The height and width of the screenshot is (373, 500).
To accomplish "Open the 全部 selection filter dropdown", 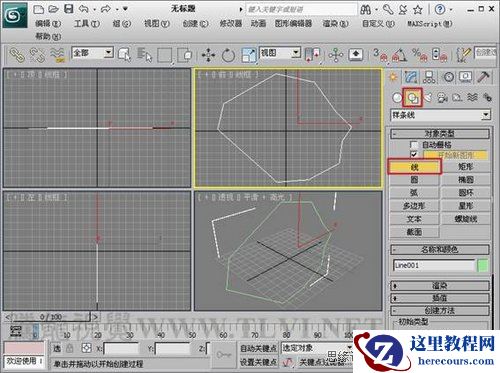I will [x=93, y=53].
